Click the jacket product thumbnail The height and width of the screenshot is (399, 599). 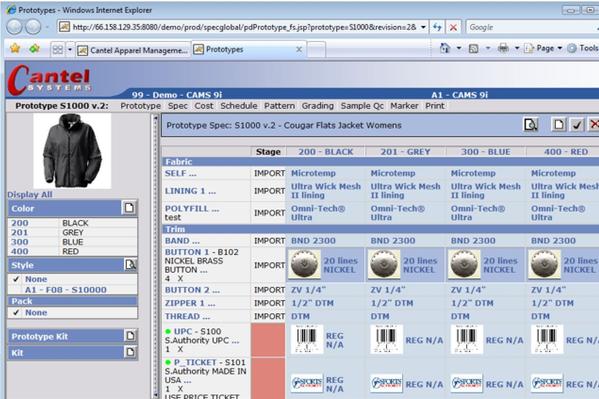pos(72,151)
